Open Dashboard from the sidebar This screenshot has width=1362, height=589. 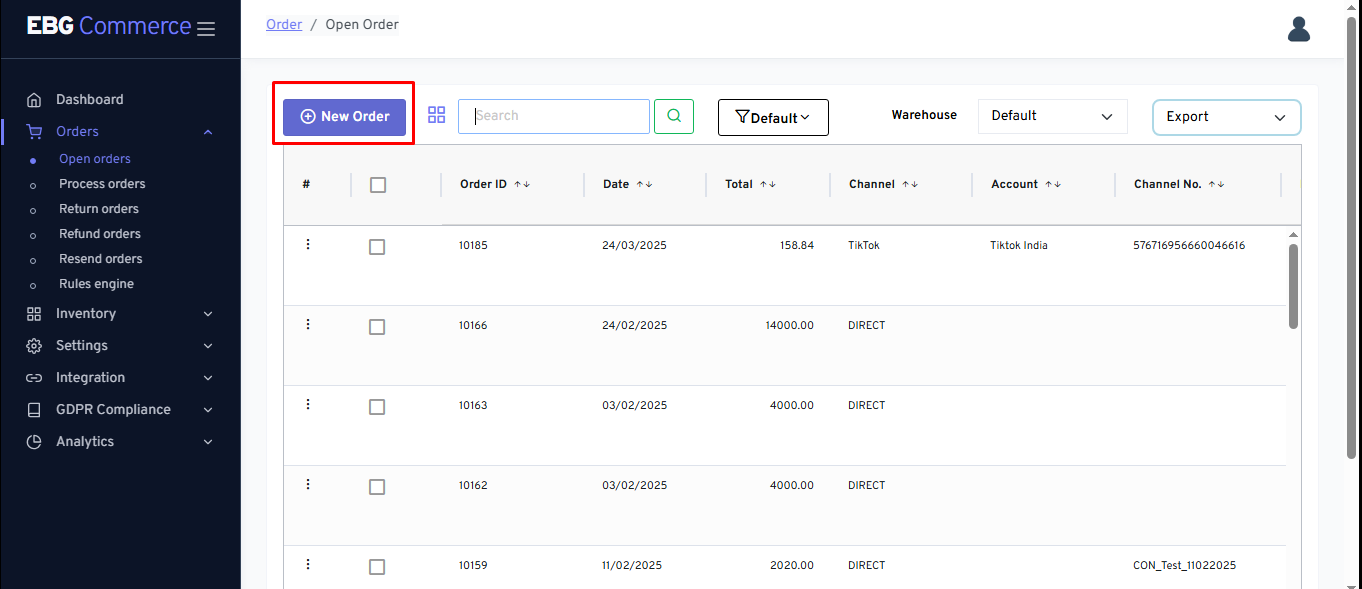tap(90, 100)
